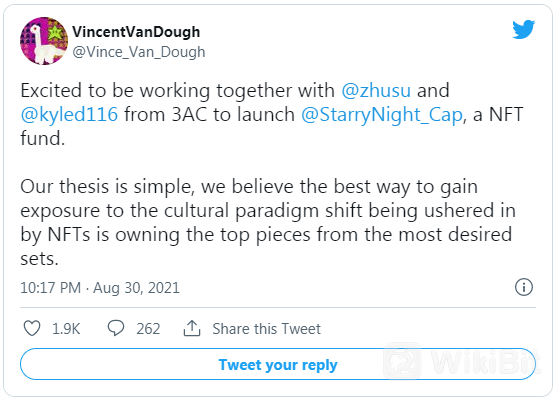The height and width of the screenshot is (398, 556).
Task: Click the 262 replies count
Action: pos(148,328)
